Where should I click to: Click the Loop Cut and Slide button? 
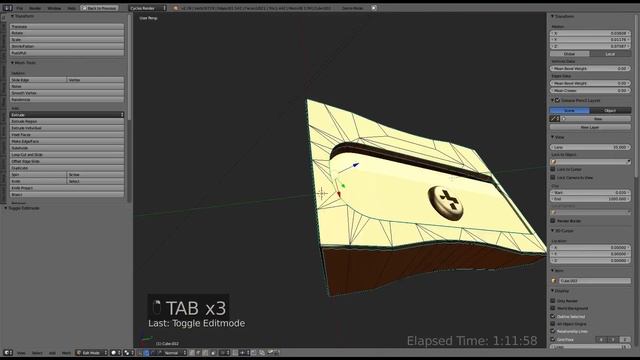point(67,155)
